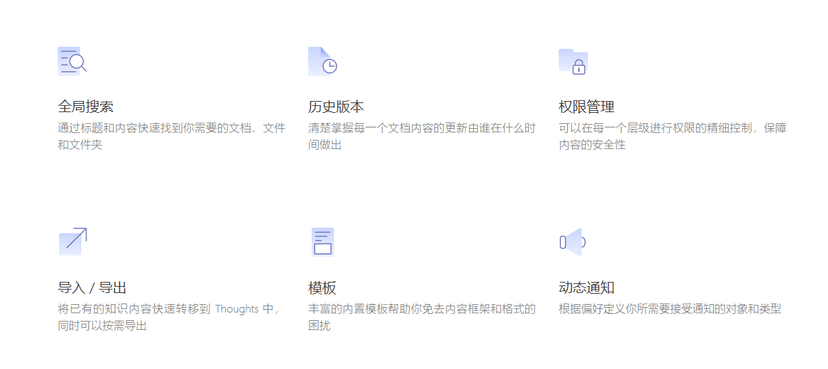828x369 pixels.
Task: Click the 导入 / 导出 heading
Action: click(92, 288)
